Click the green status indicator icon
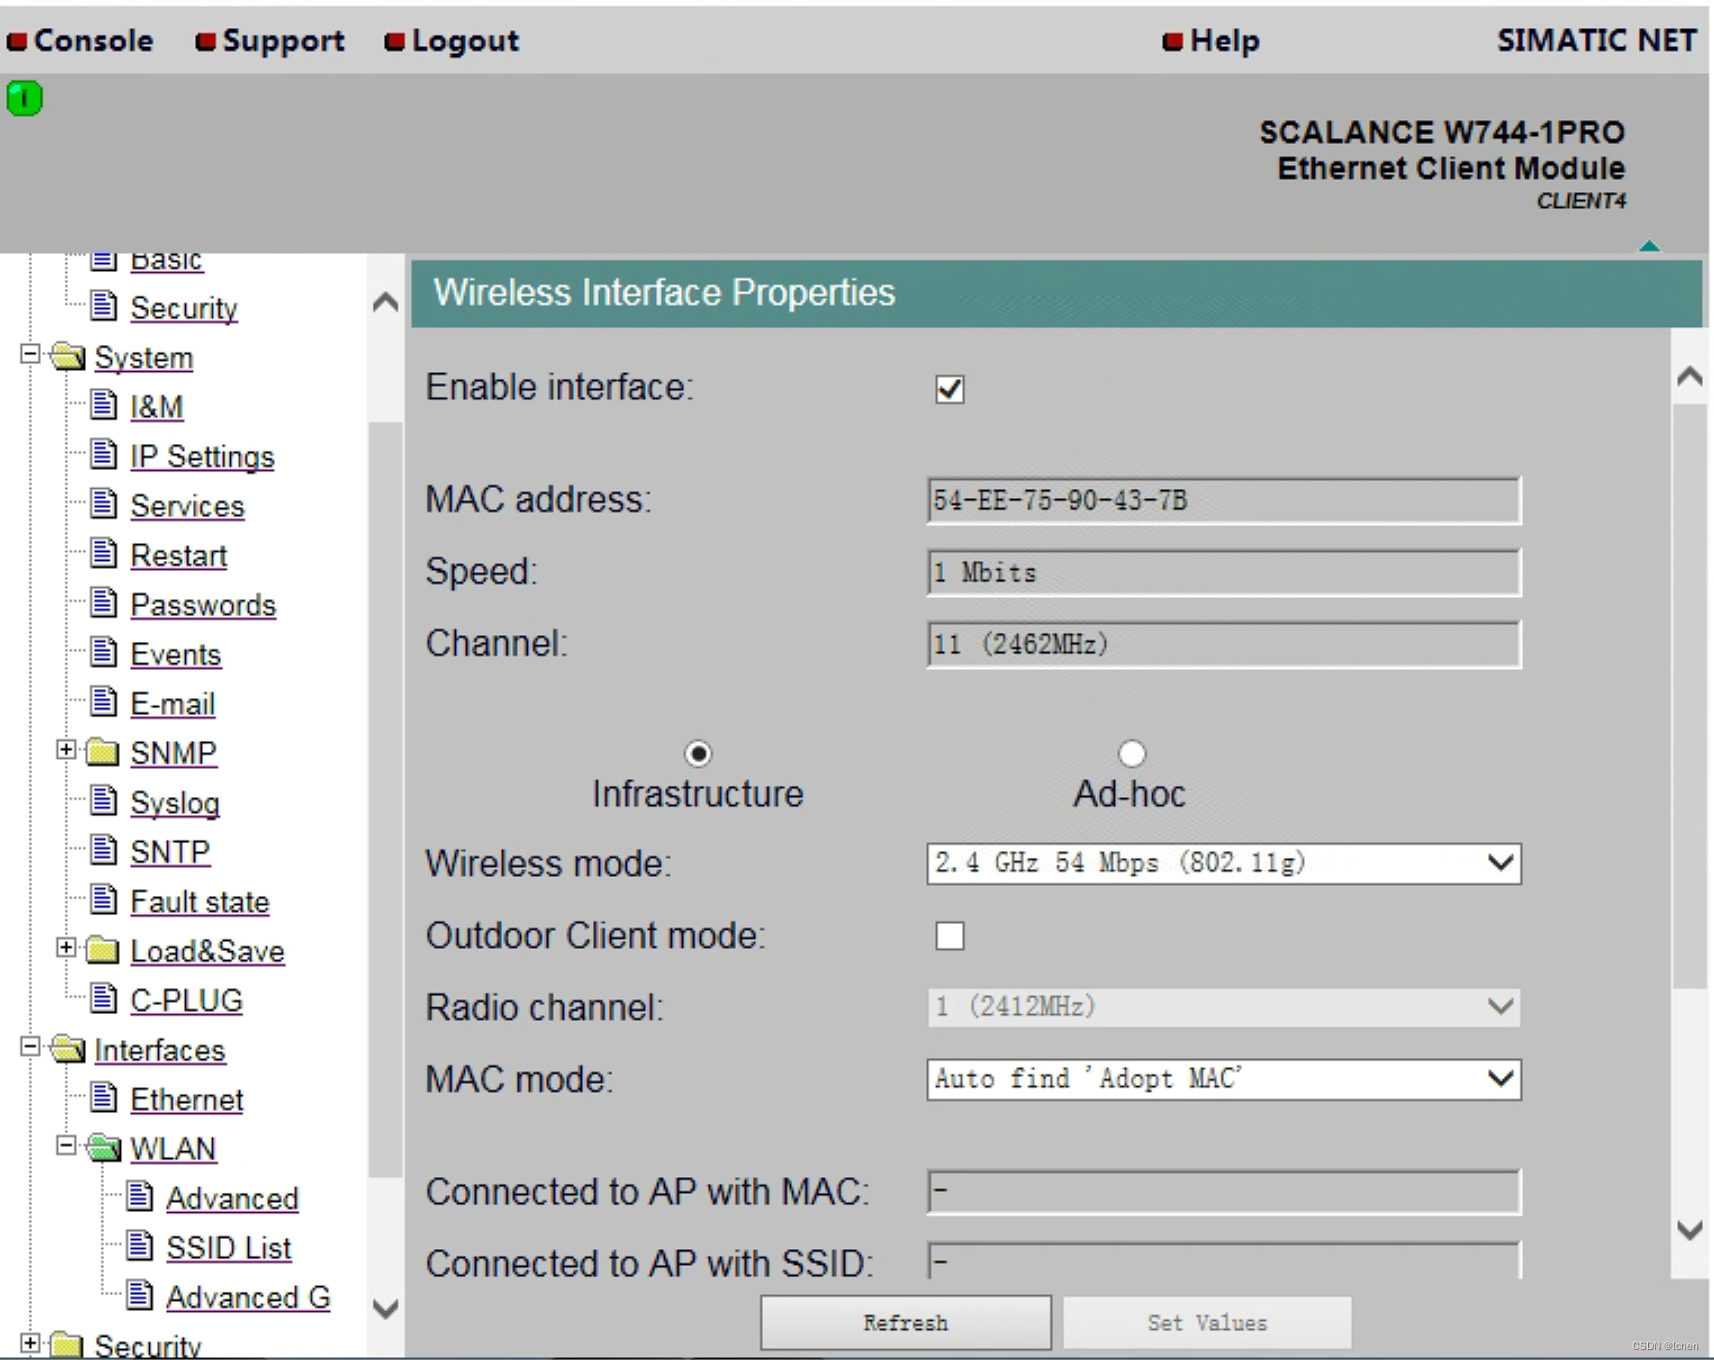1714x1360 pixels. (24, 98)
